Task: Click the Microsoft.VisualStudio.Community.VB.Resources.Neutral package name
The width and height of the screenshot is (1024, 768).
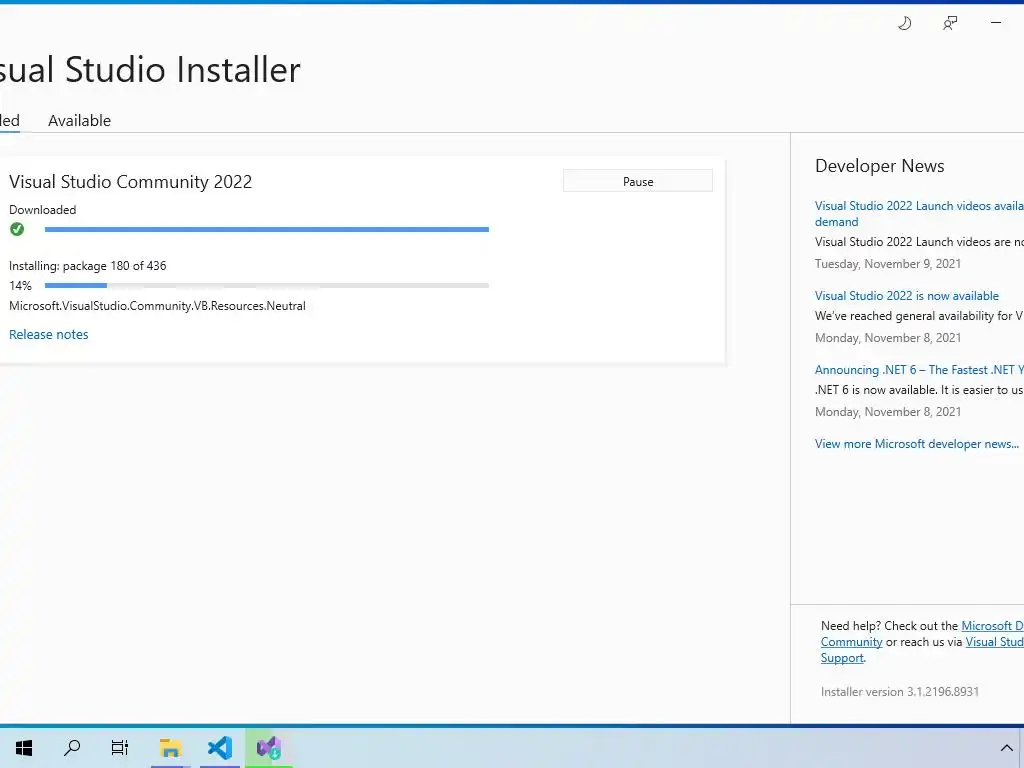Action: click(157, 306)
